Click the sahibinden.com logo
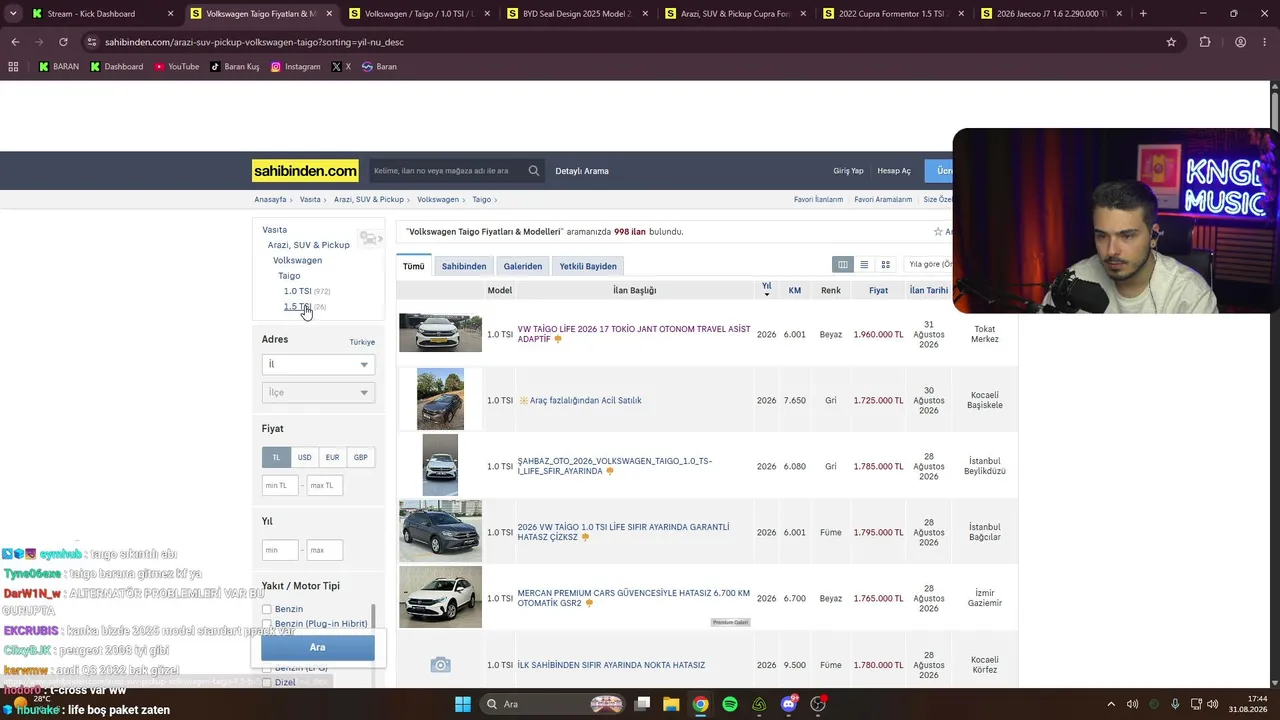Viewport: 1280px width, 720px height. tap(305, 171)
